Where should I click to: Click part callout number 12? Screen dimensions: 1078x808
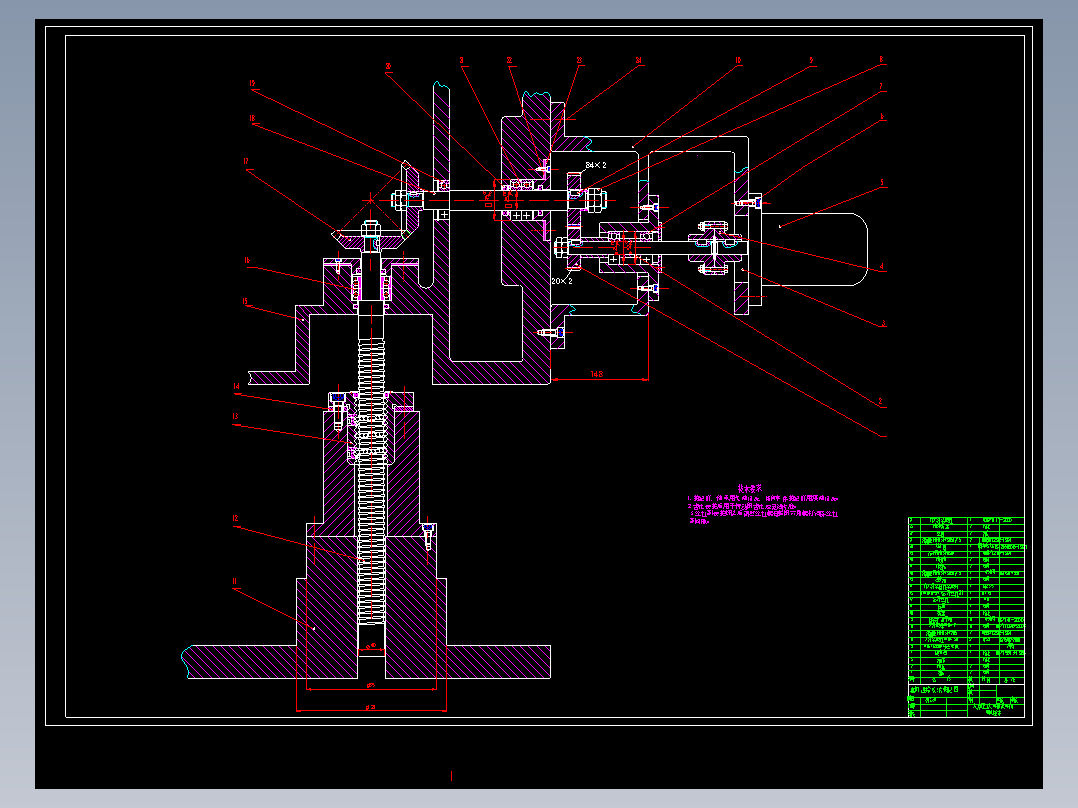click(235, 518)
